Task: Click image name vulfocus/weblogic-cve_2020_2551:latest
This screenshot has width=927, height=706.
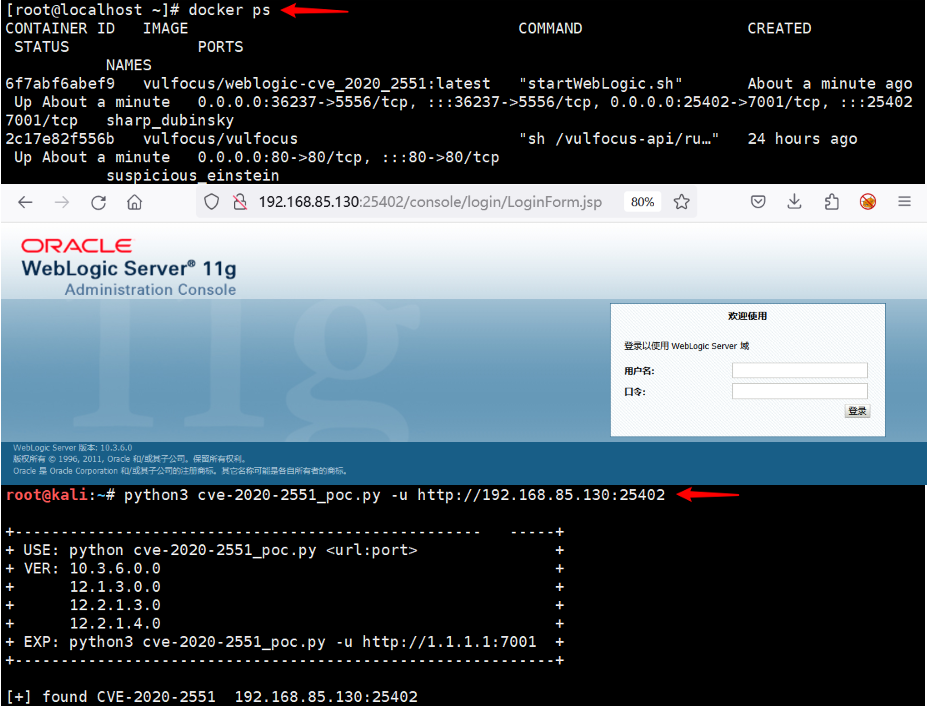Action: [x=317, y=84]
